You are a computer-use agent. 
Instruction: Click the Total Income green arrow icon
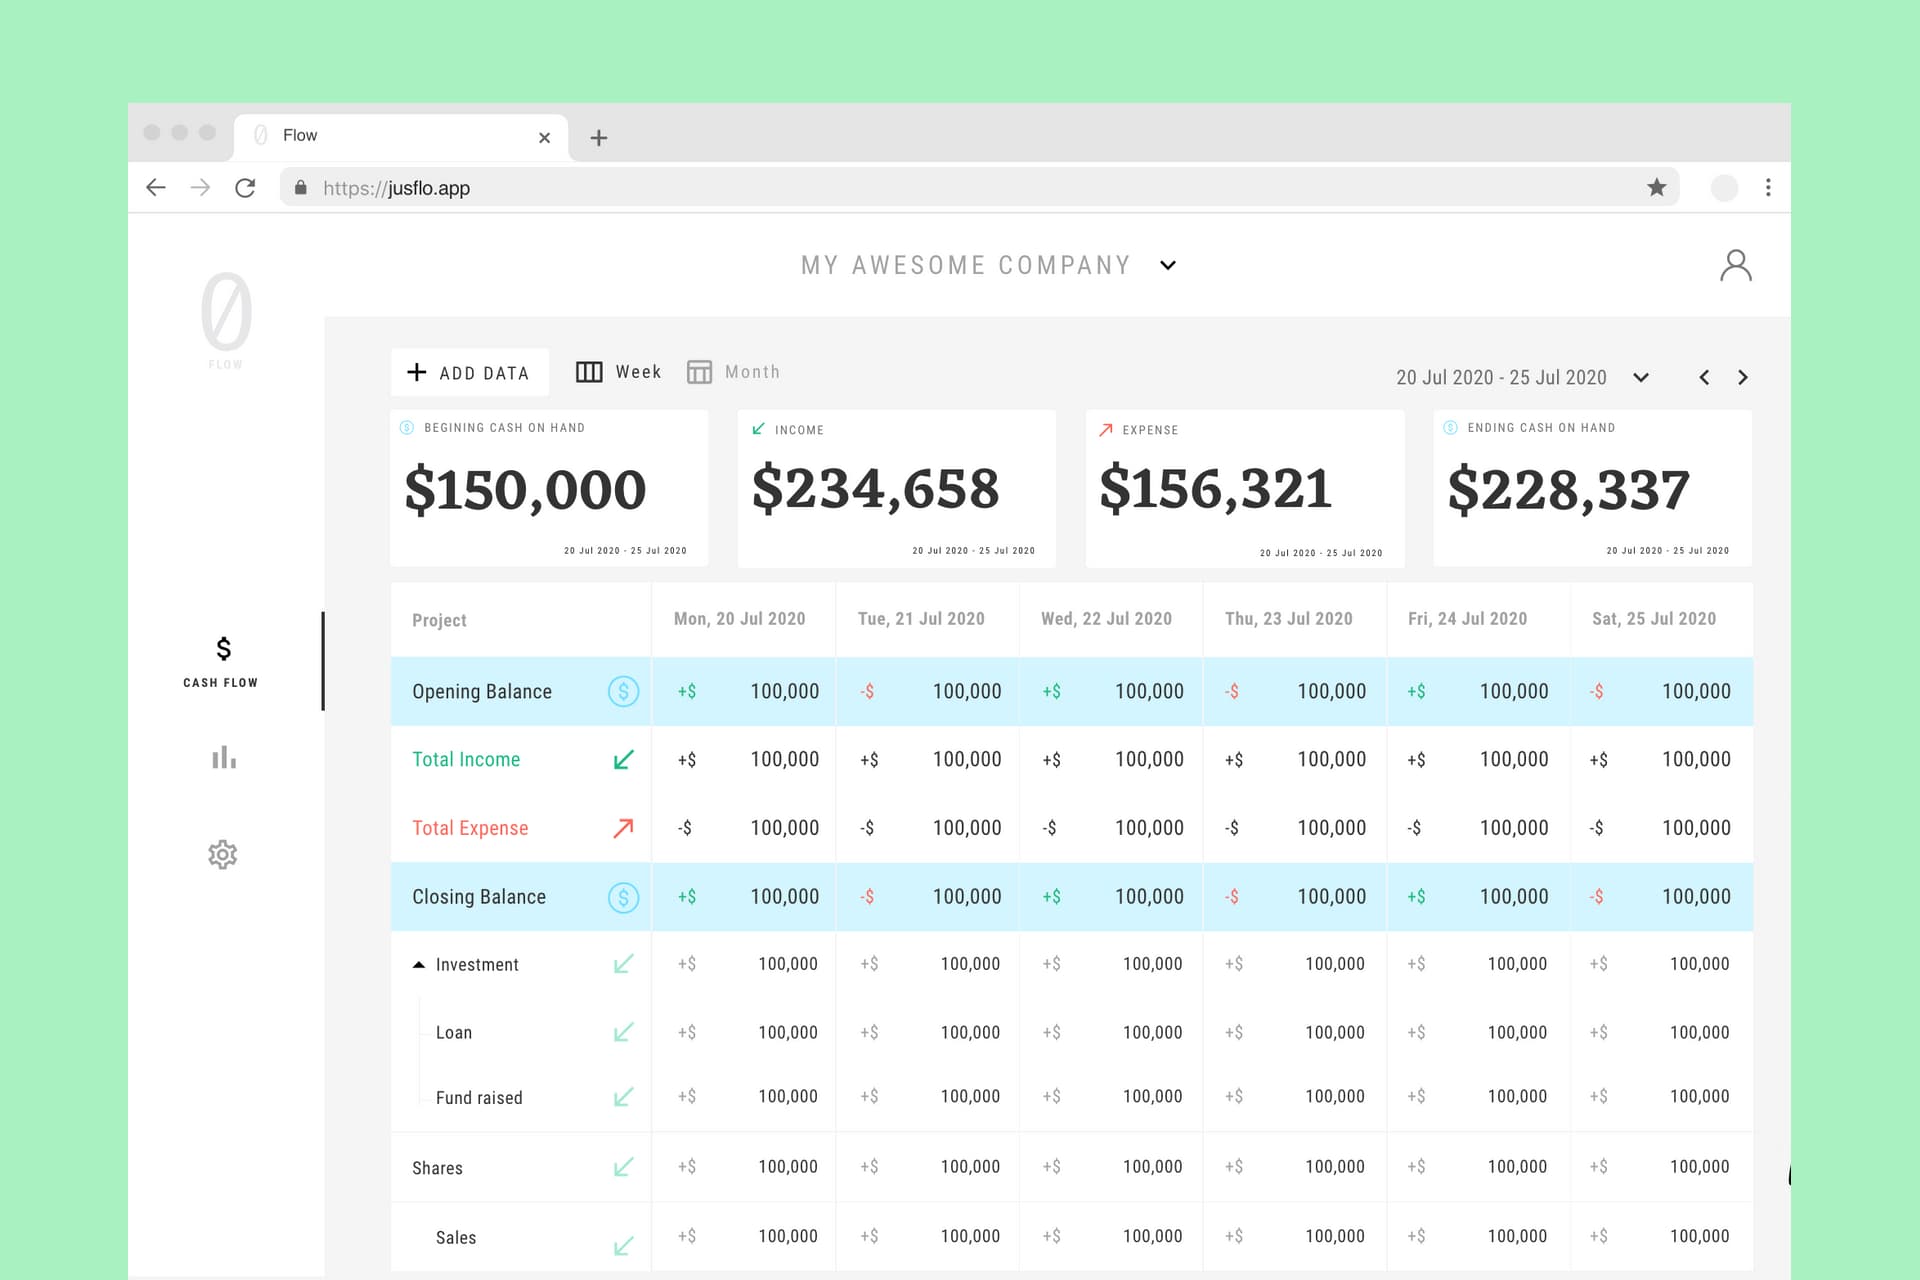click(623, 760)
